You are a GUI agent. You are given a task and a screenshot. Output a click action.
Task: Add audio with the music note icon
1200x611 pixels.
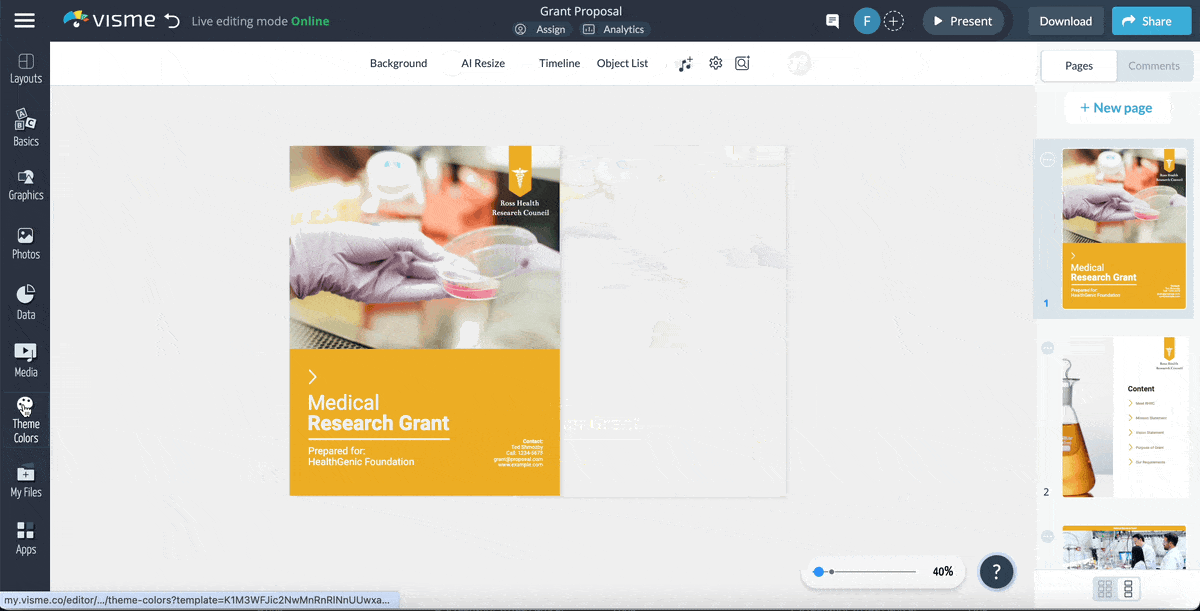[x=686, y=62]
